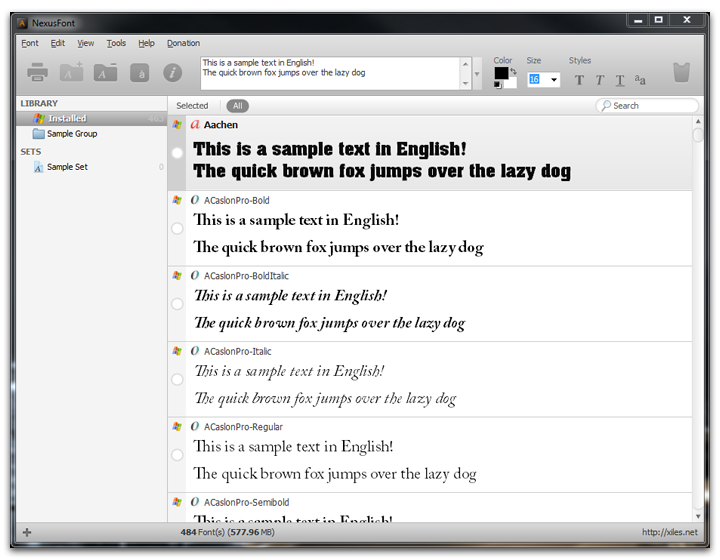
Task: Select Installed library item
Action: [x=91, y=118]
